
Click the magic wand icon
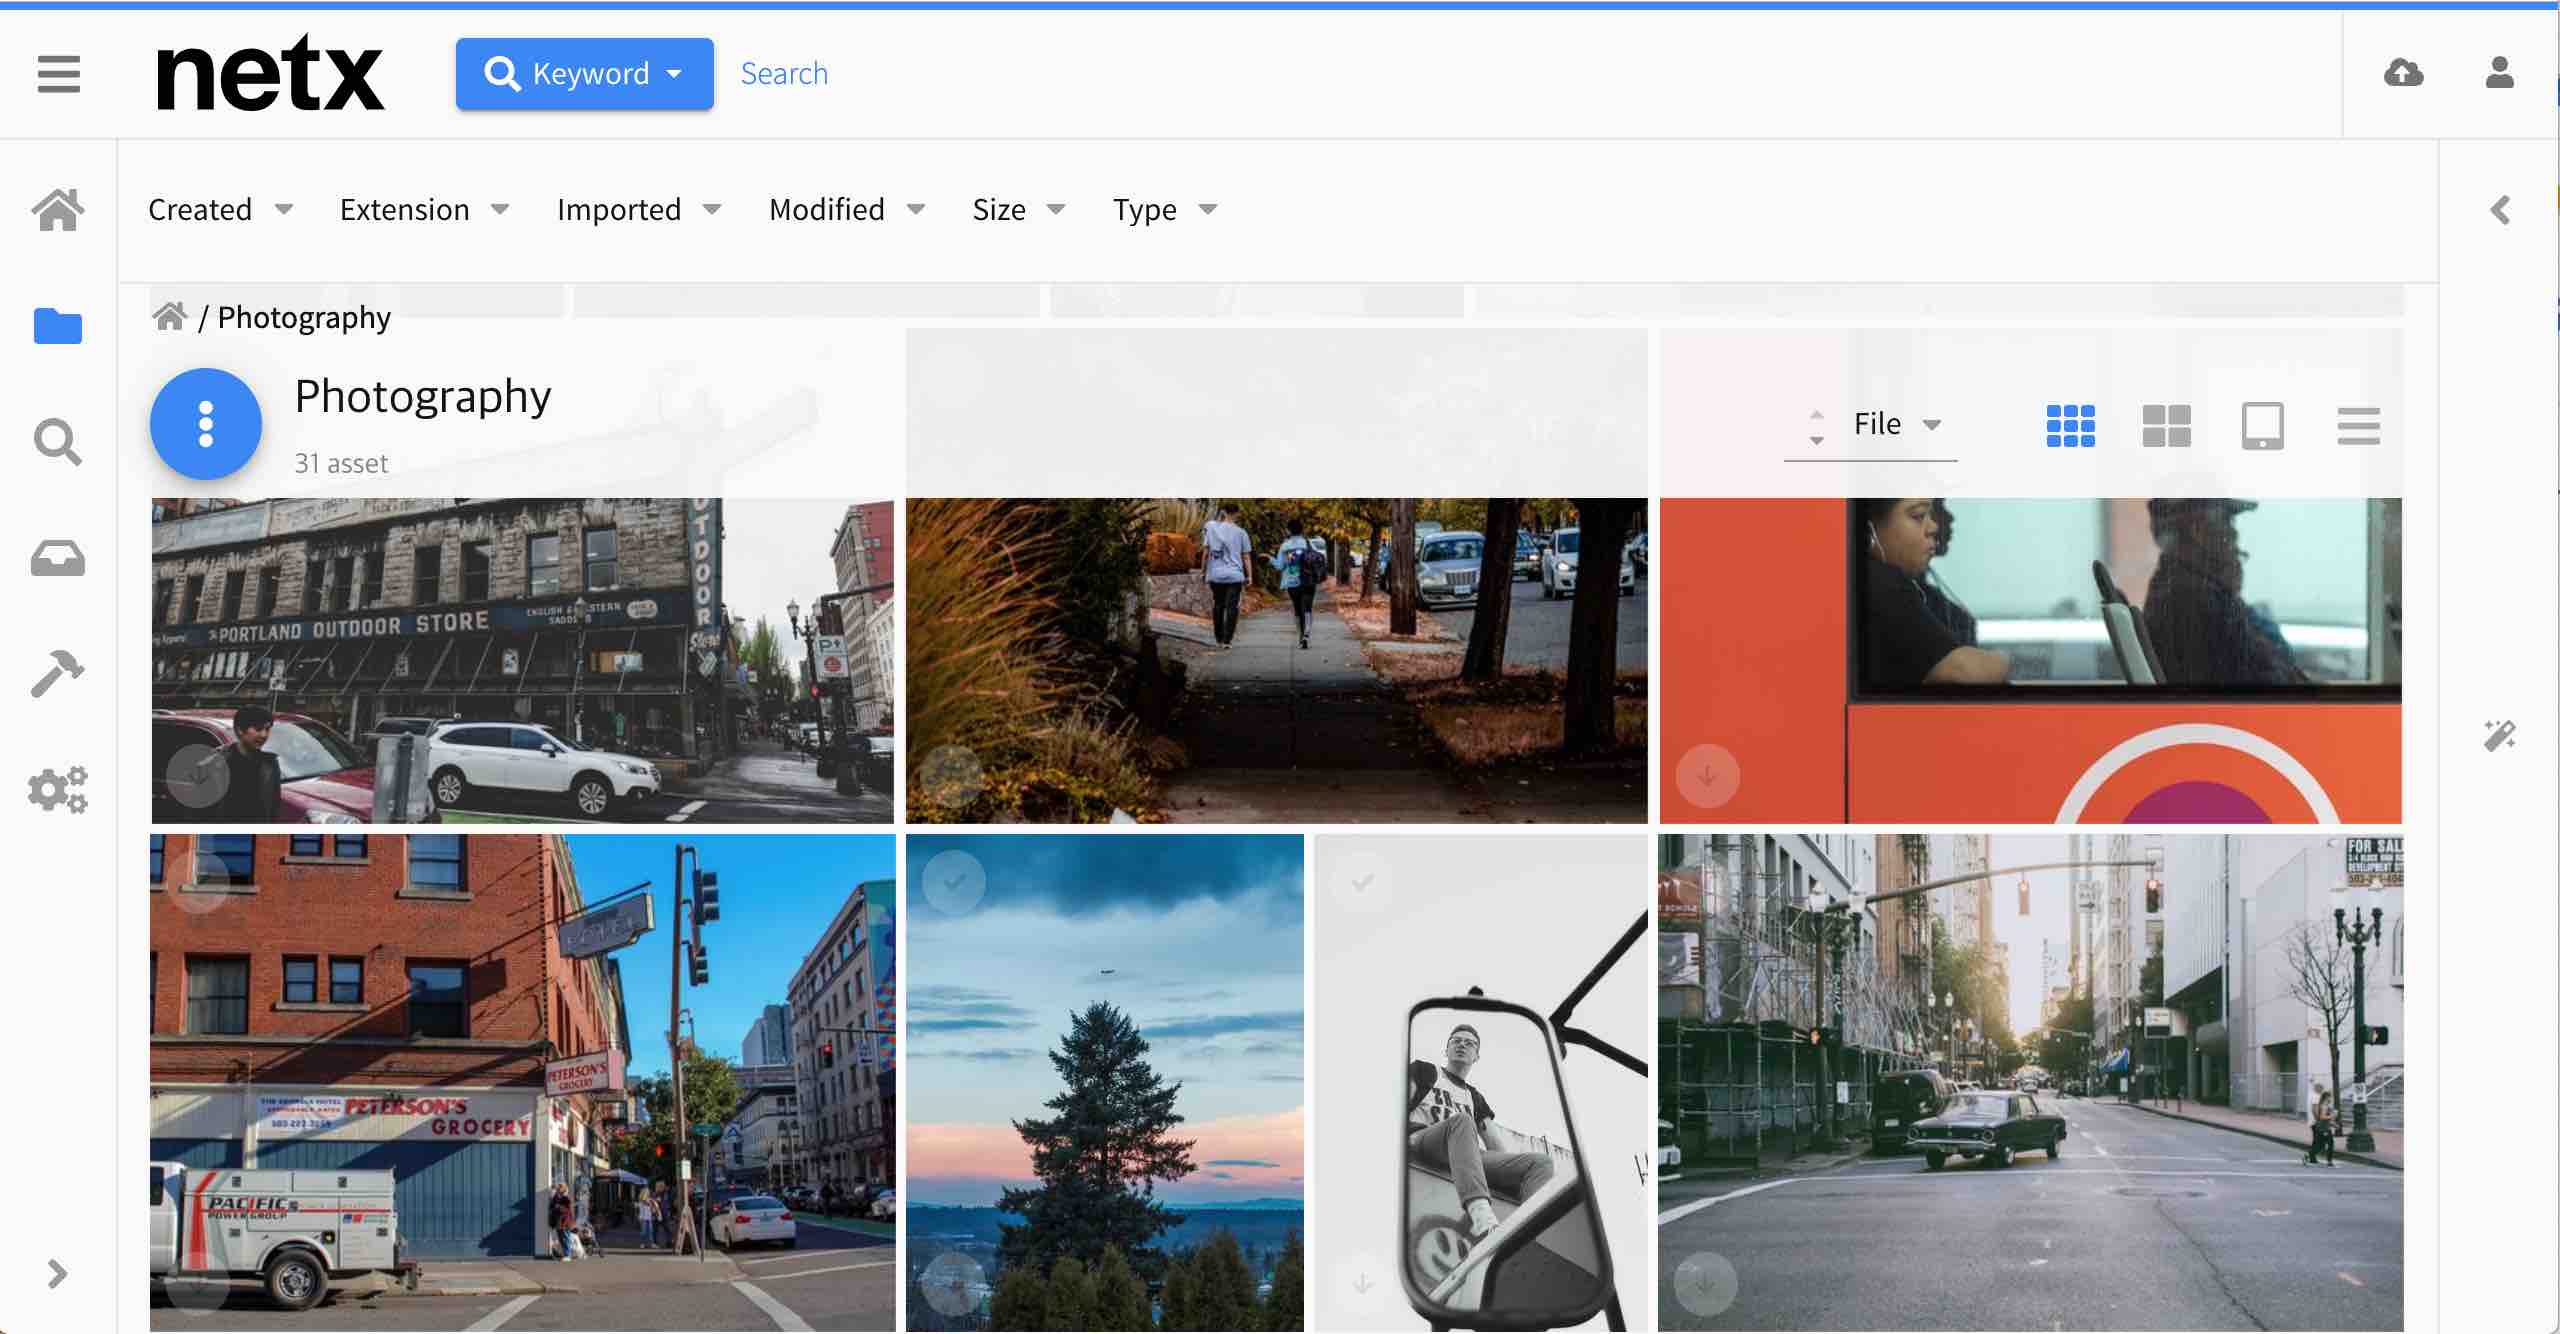[2499, 736]
